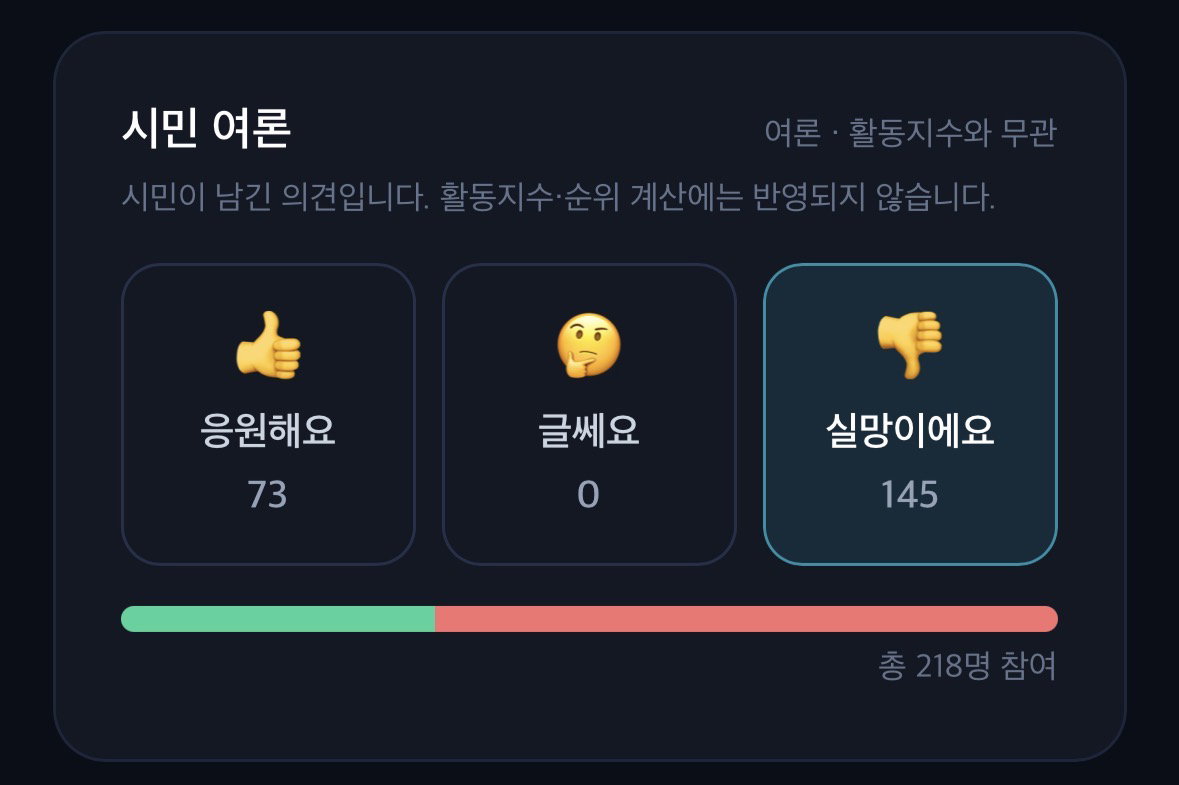Click empty area of the 시민 여론 card
1179x785 pixels.
[526, 707]
